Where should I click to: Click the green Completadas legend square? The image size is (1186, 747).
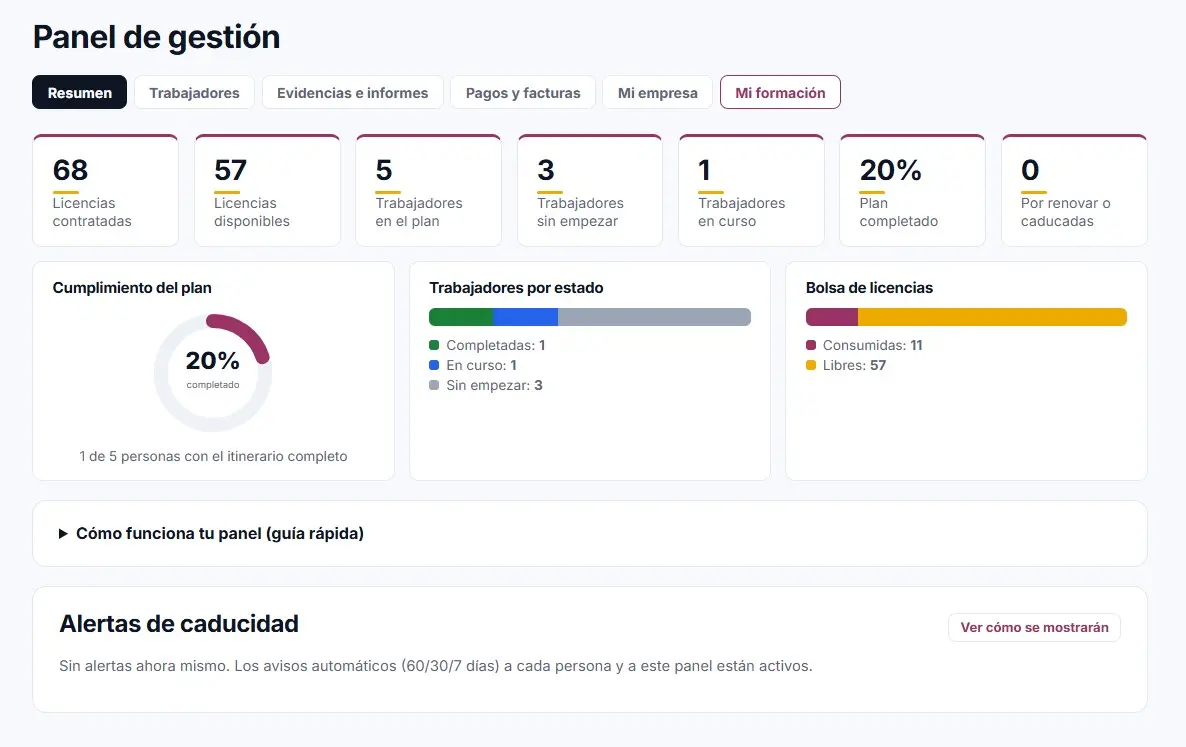coord(434,345)
